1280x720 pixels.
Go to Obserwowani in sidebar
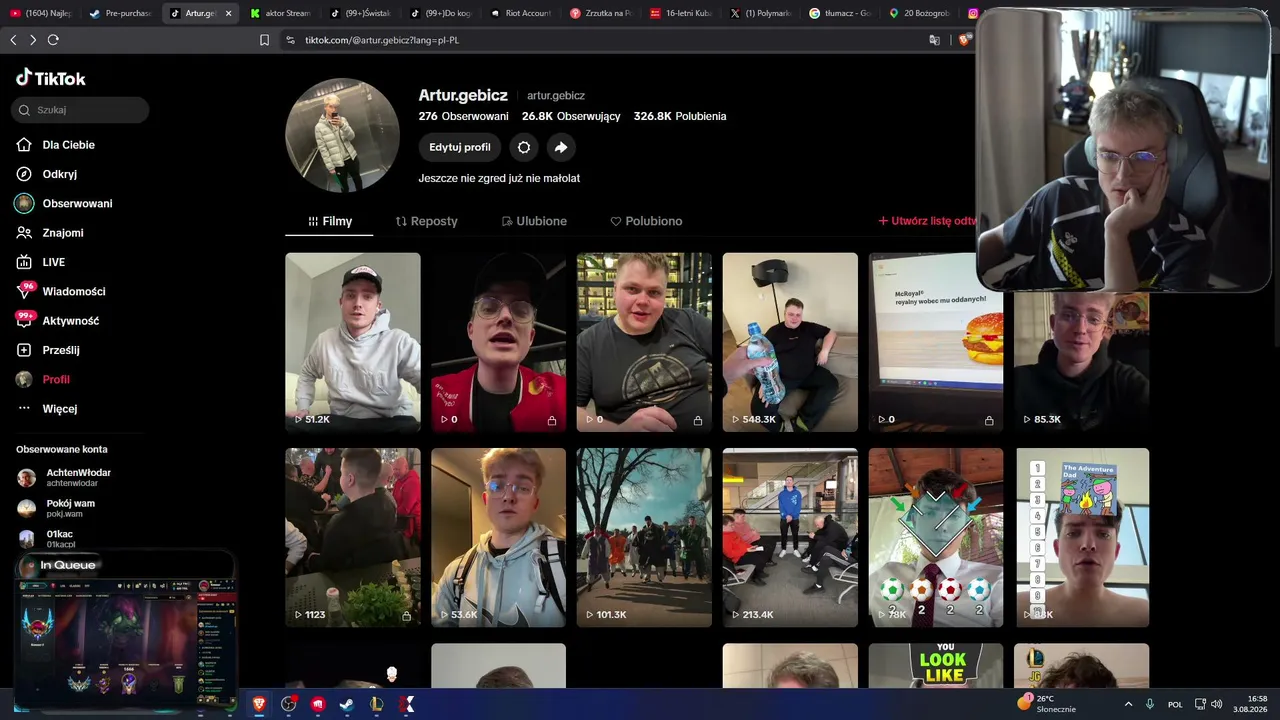(x=64, y=203)
